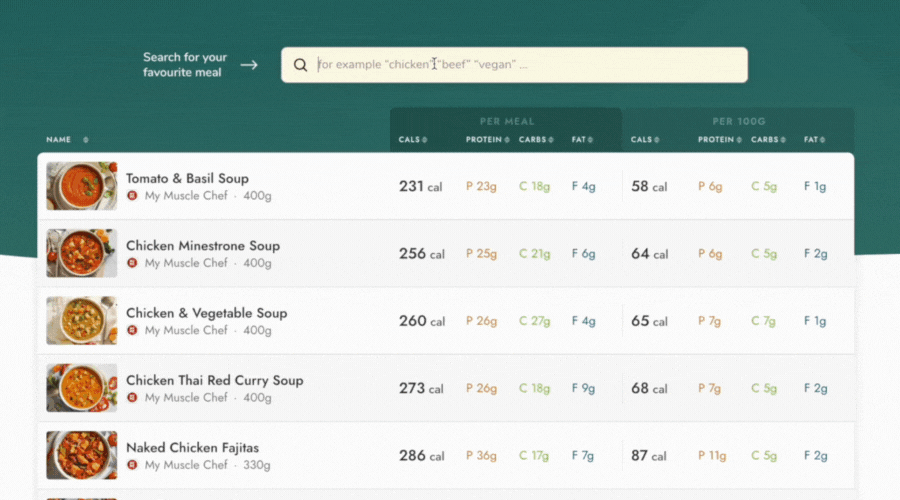Click '330g' weight in Naked Chicken Fajitas row

(x=257, y=465)
